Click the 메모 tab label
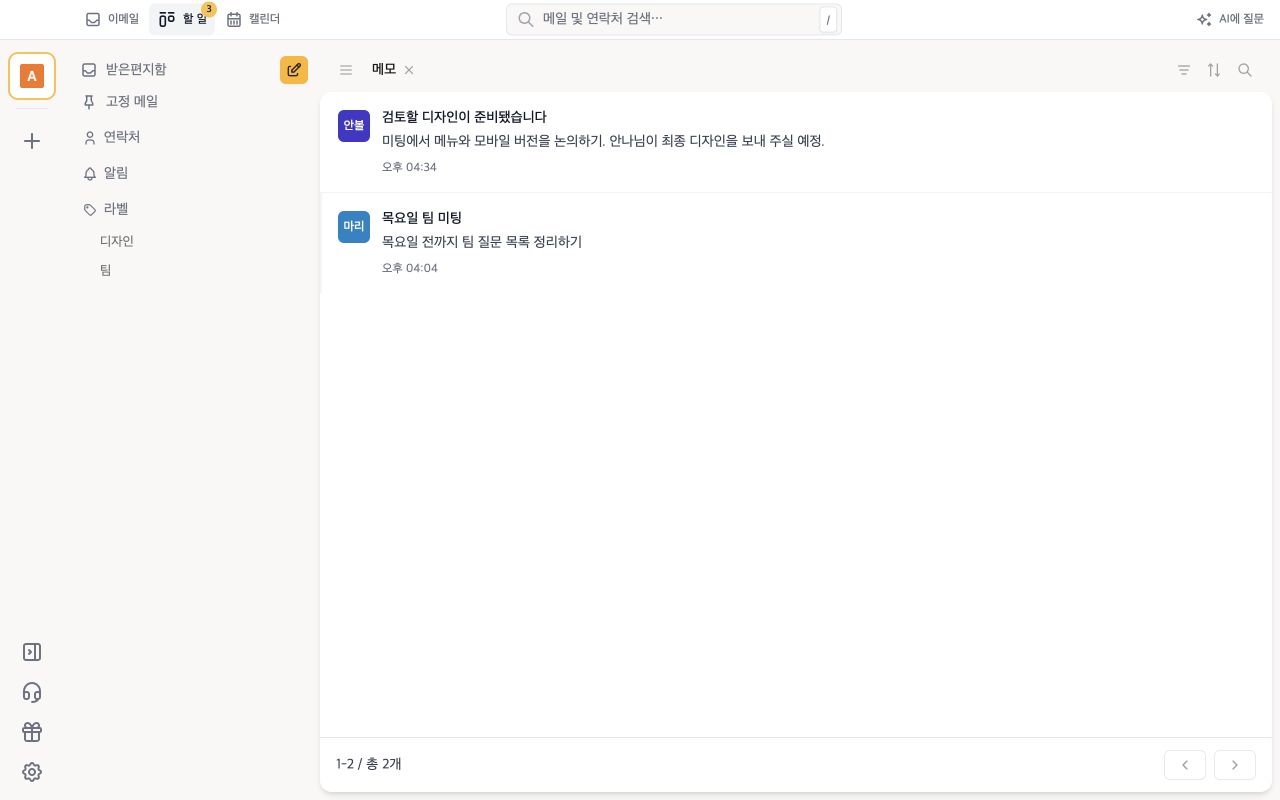The height and width of the screenshot is (800, 1280). pos(384,69)
